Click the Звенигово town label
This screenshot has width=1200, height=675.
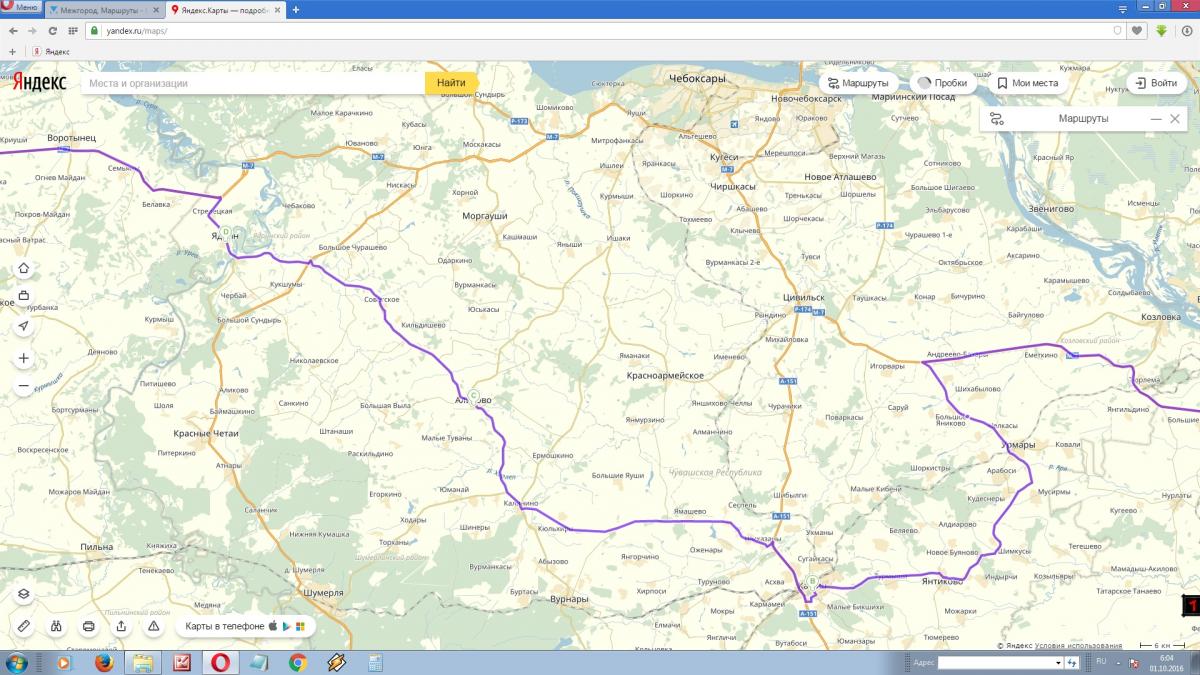click(x=1050, y=209)
